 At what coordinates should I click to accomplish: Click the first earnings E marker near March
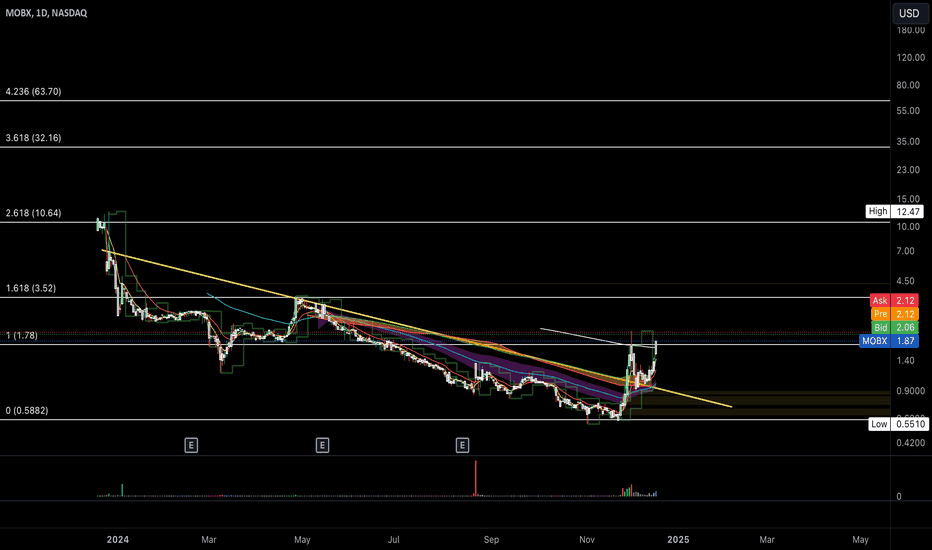coord(190,443)
